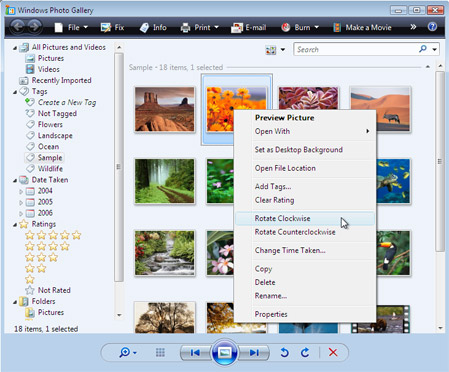Select the desert buttes thumbnail
Viewport: 449px width, 372px height.
tap(165, 109)
